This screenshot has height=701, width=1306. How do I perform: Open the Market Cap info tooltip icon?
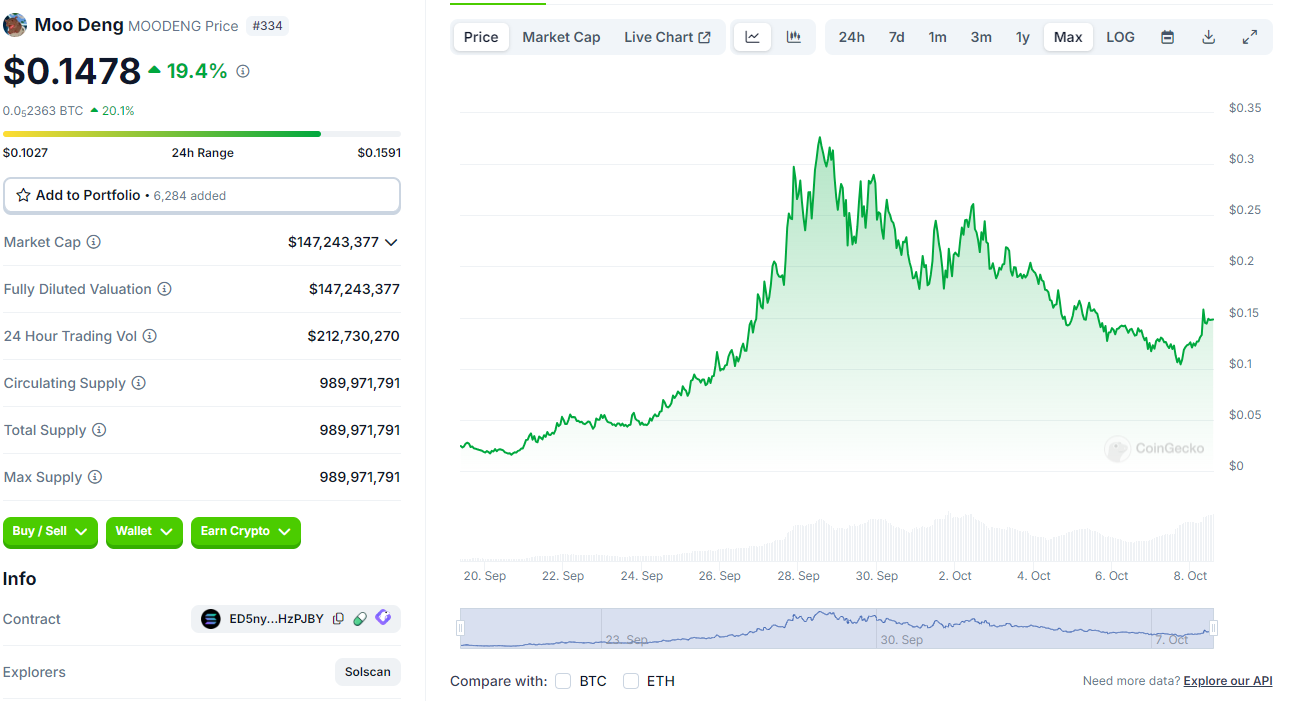tap(94, 242)
